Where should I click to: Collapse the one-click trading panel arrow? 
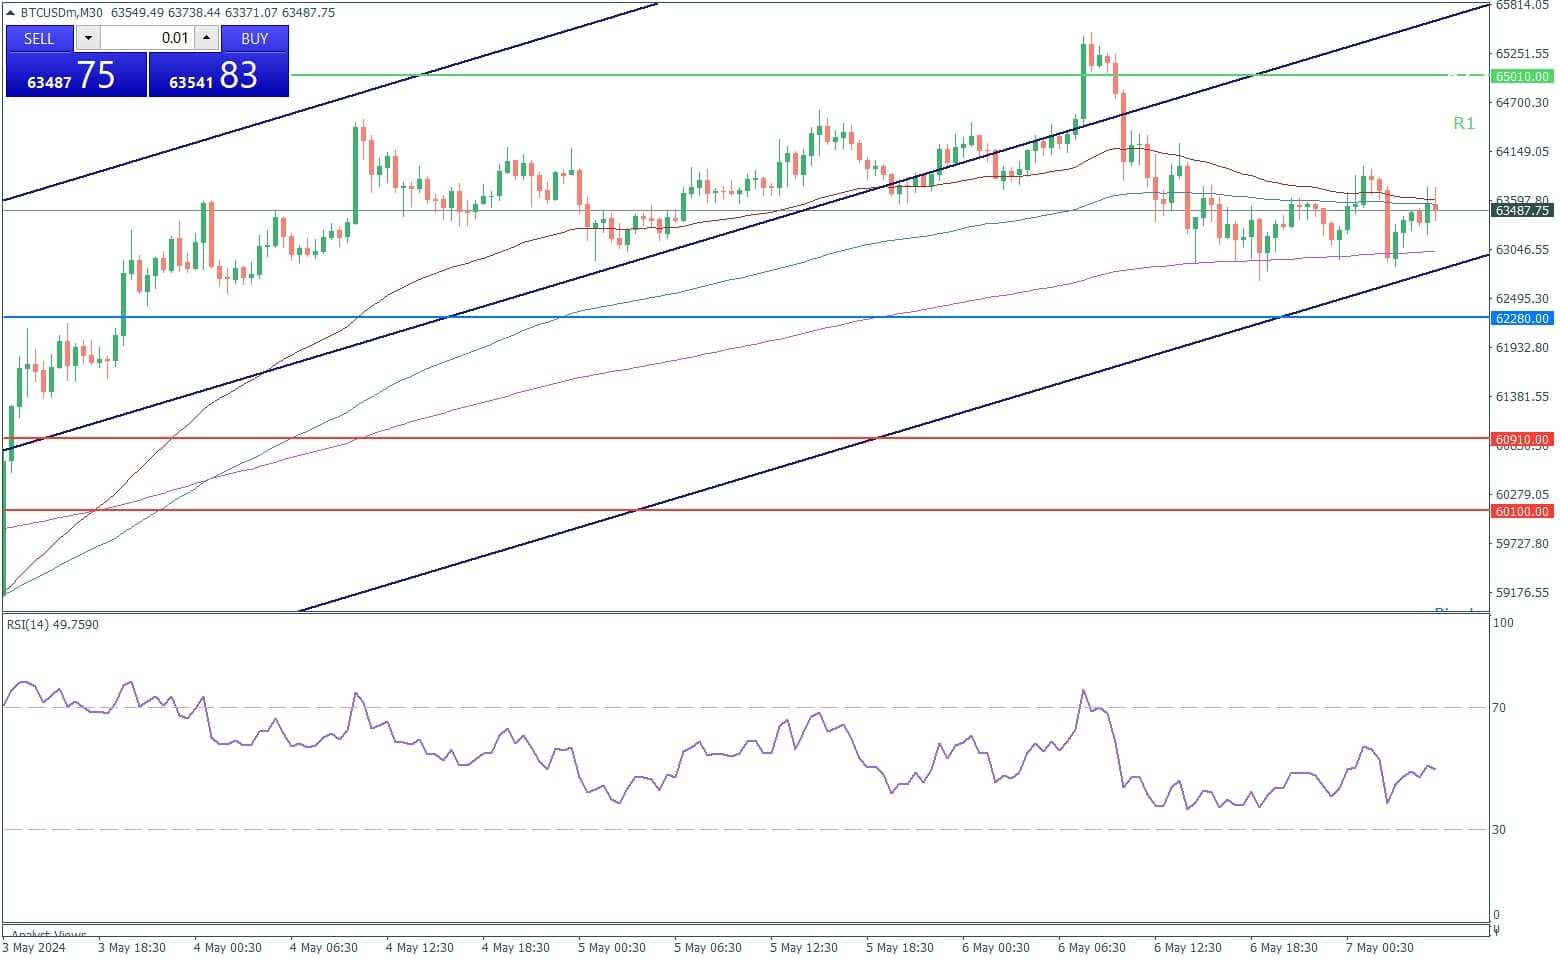tap(11, 13)
